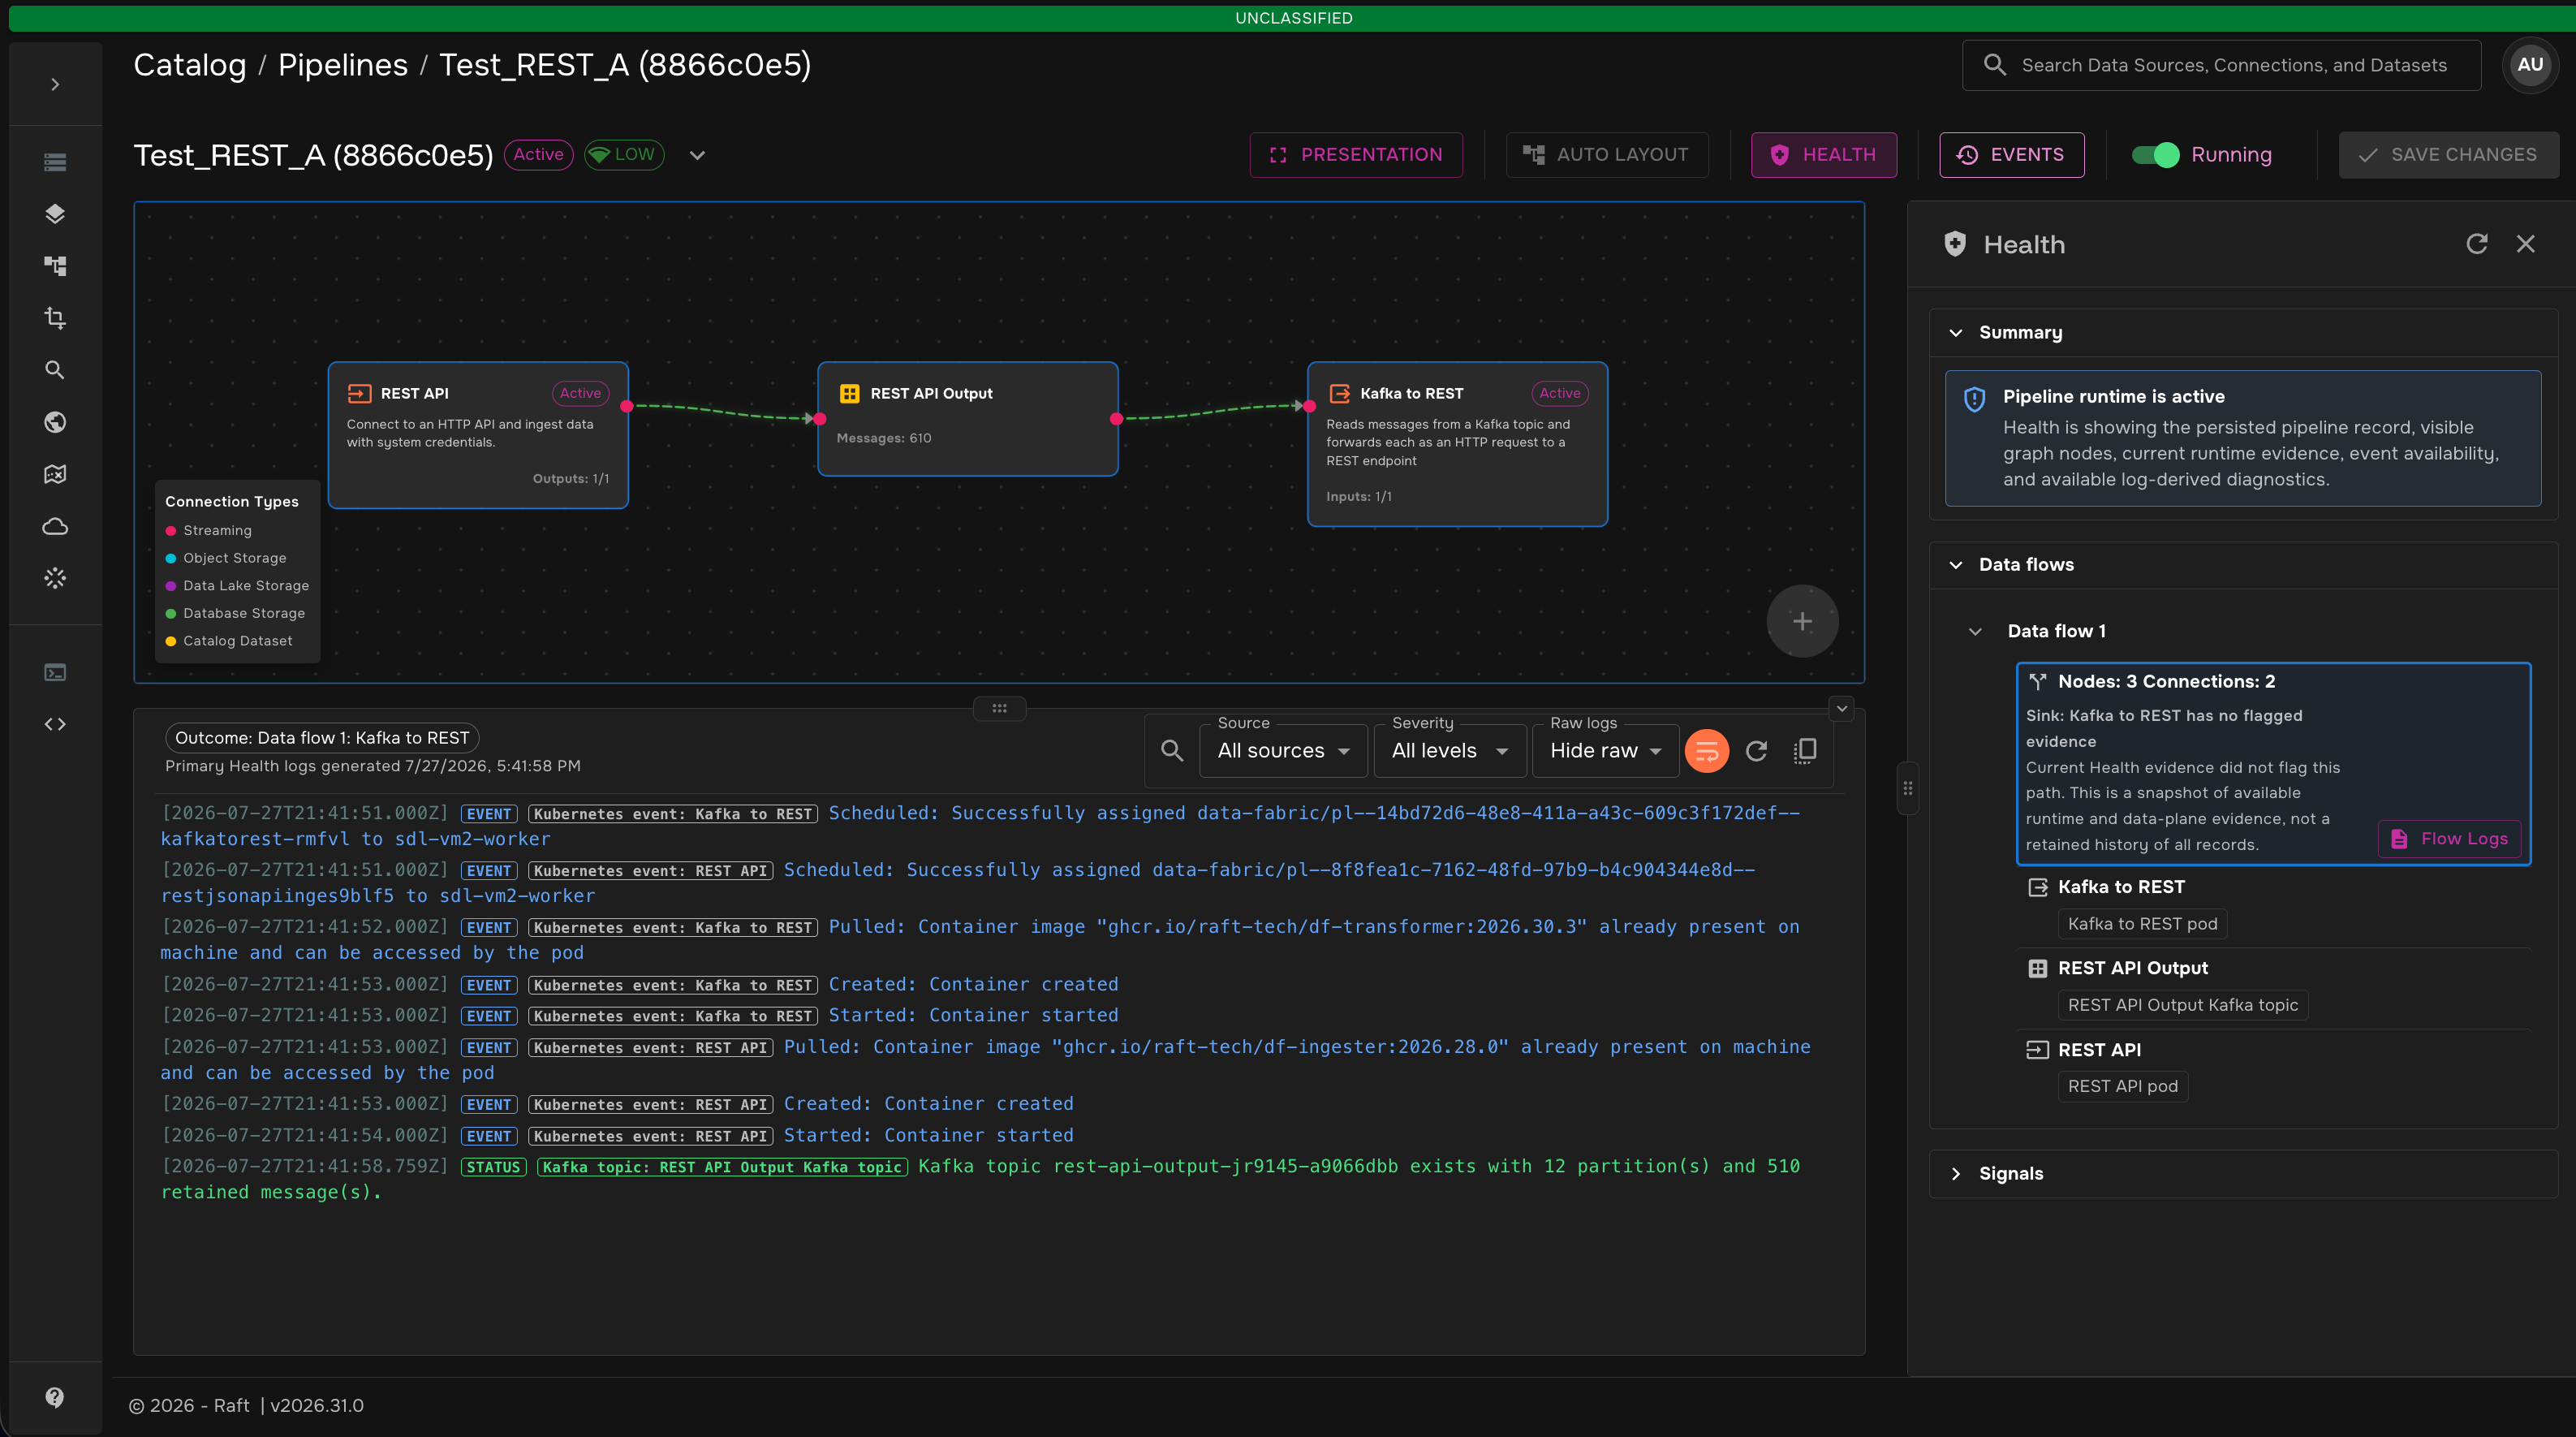
Task: Click the SAVE CHANGES button
Action: [x=2448, y=155]
